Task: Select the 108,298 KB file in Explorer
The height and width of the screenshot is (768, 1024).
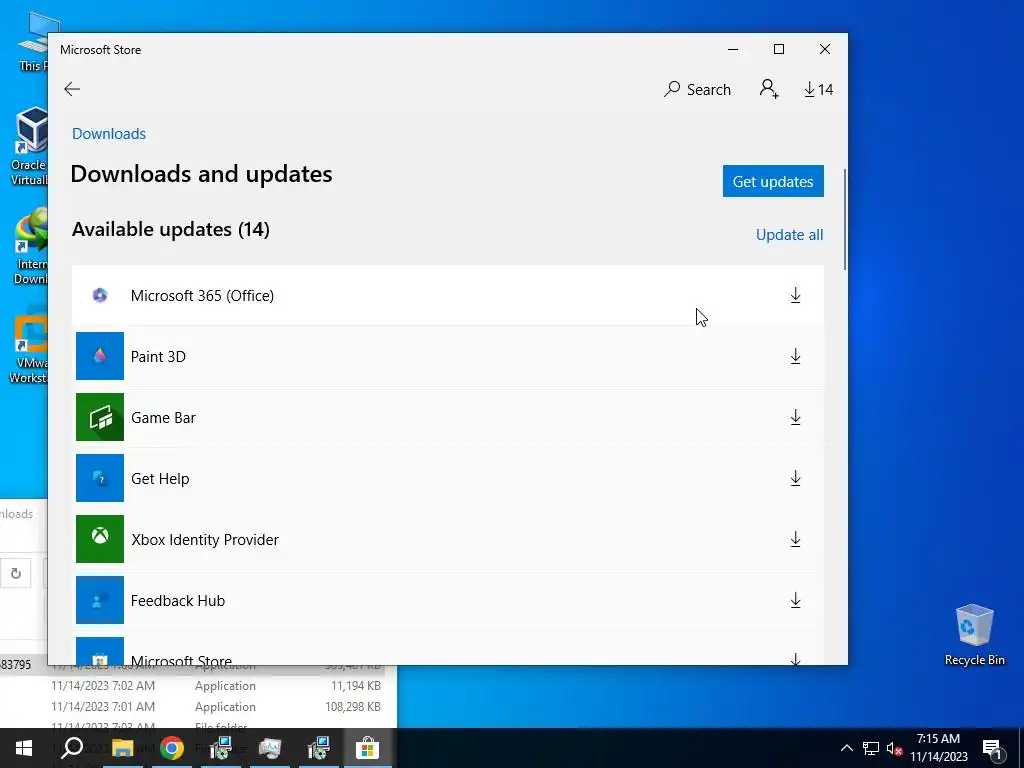Action: click(199, 707)
